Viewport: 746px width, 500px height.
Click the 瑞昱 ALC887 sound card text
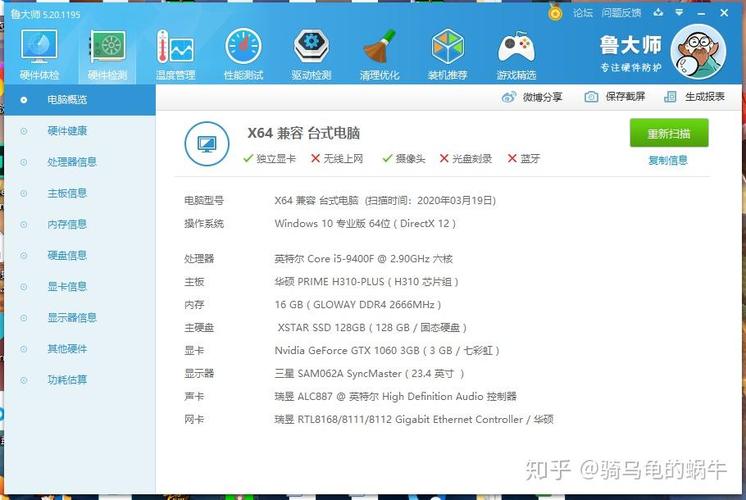click(395, 396)
